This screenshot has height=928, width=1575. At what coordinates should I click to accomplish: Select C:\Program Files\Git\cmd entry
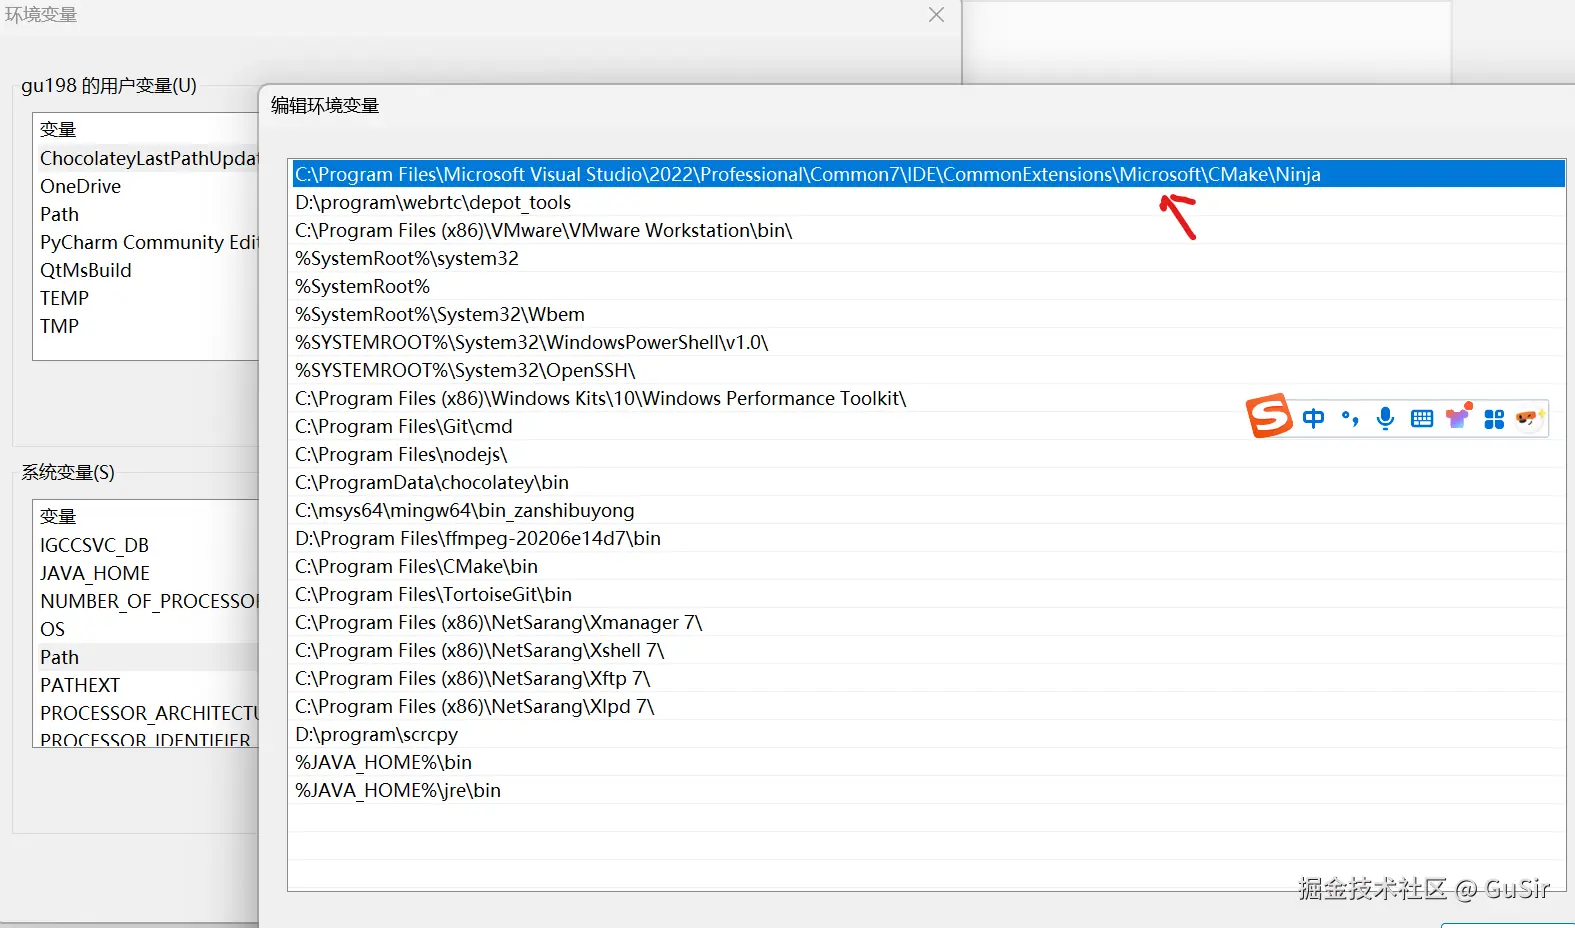coord(927,426)
